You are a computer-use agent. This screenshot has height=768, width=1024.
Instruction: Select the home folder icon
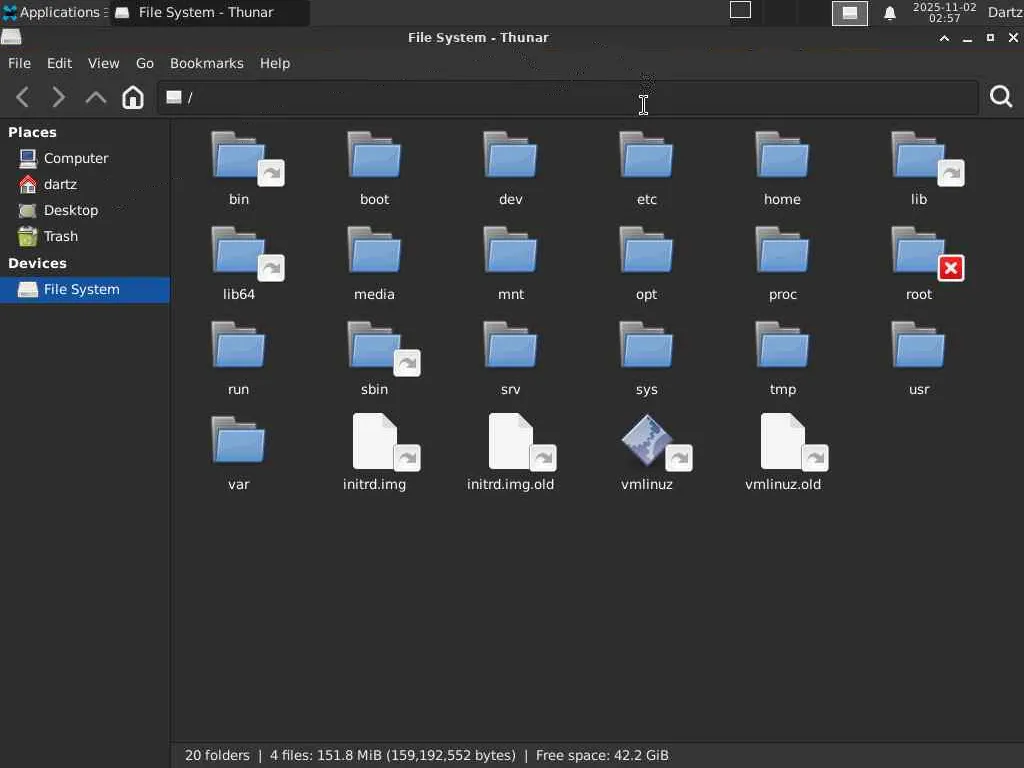(782, 156)
